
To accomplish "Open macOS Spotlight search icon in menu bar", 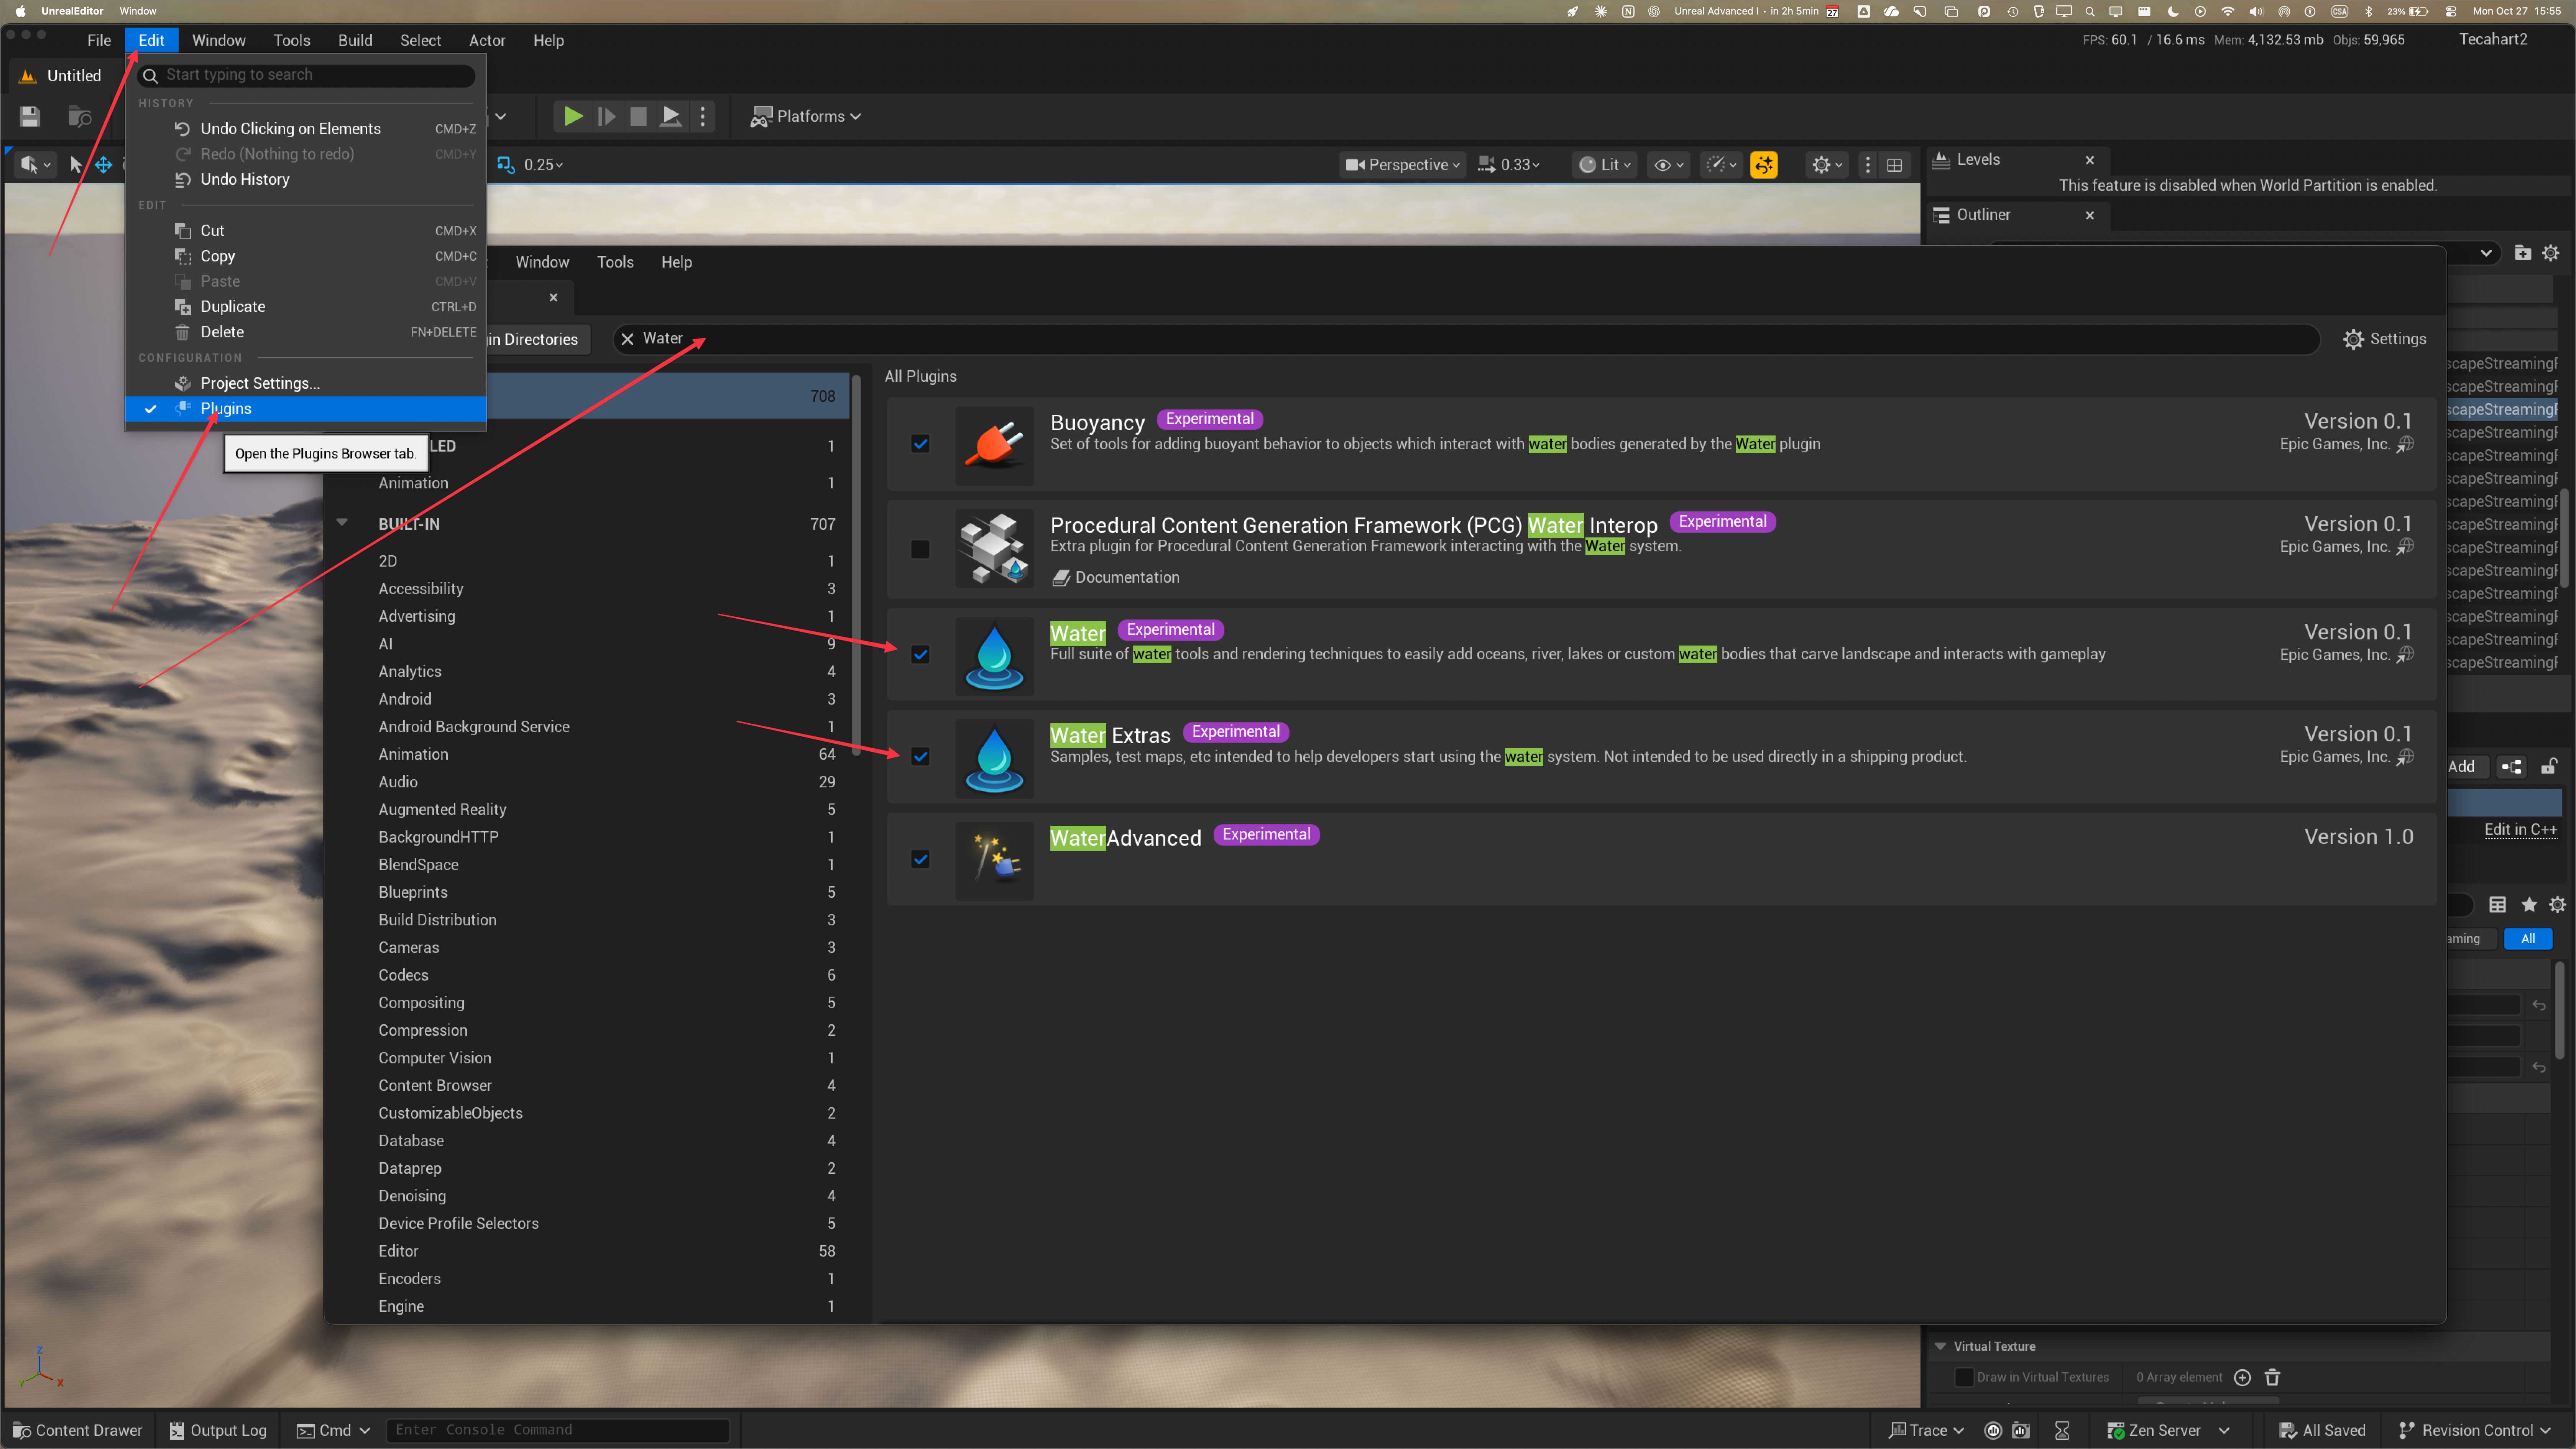I will pyautogui.click(x=2089, y=12).
